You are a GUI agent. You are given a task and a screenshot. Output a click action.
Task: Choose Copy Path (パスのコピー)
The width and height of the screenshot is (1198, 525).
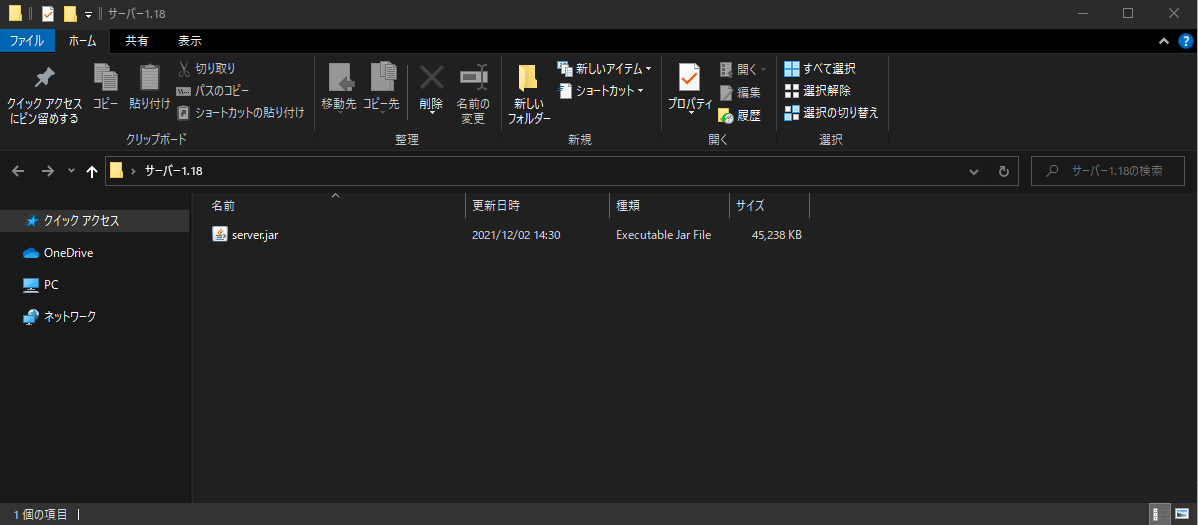click(x=212, y=91)
